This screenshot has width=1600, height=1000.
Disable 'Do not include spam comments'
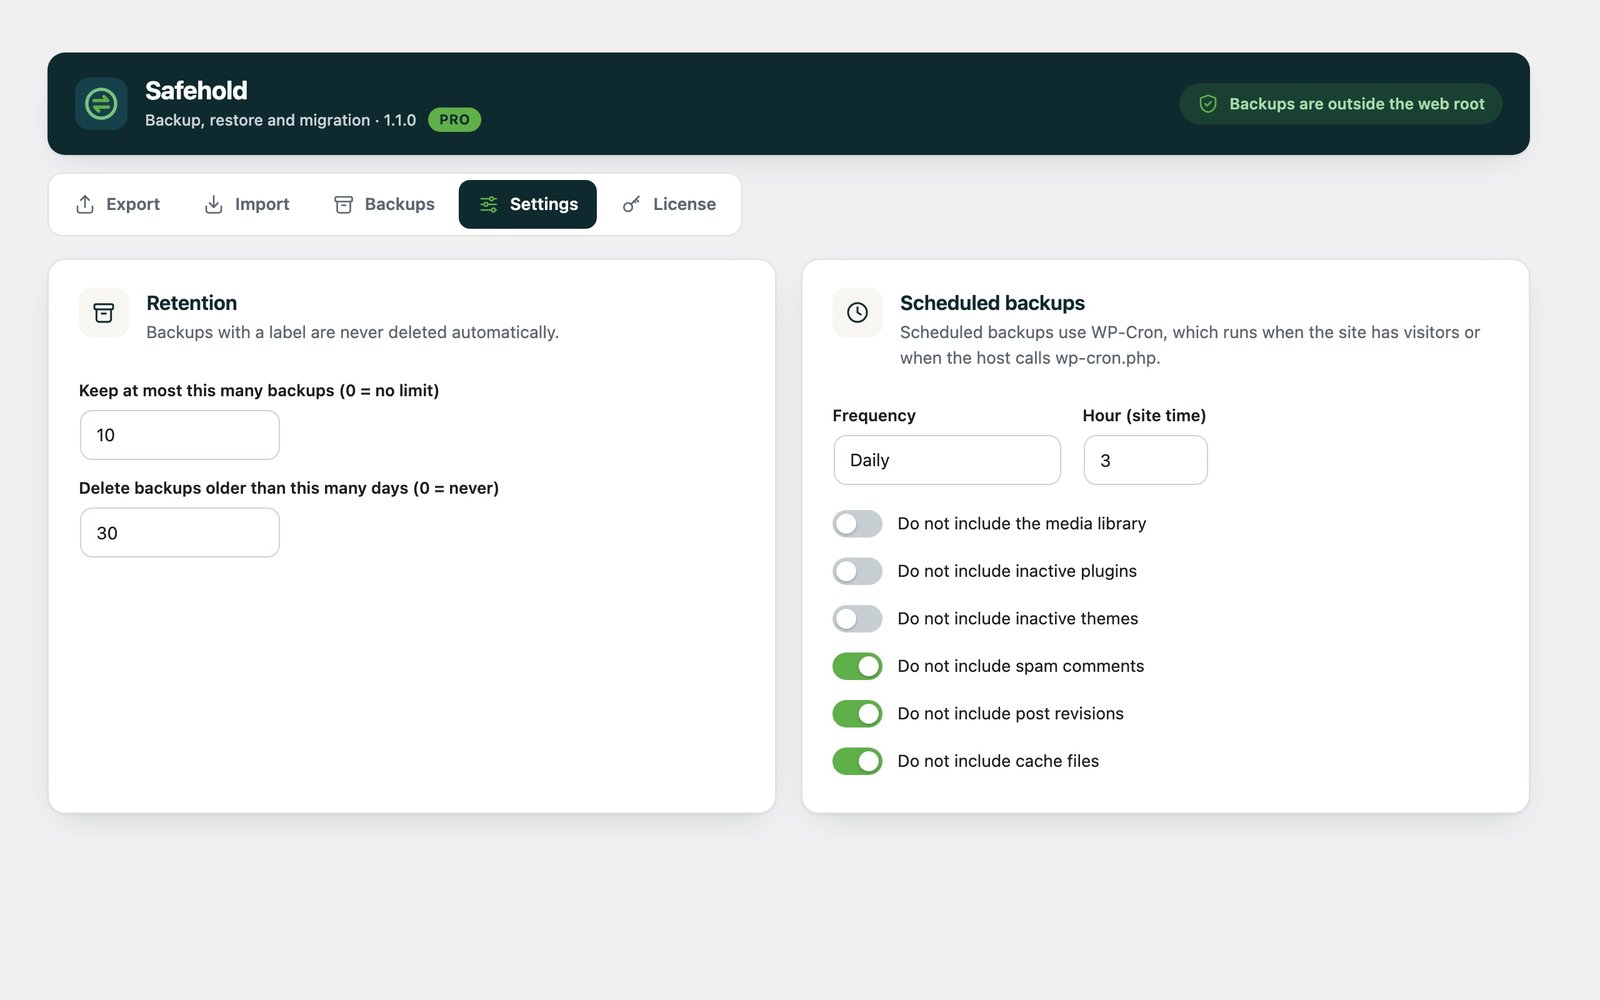coord(857,666)
